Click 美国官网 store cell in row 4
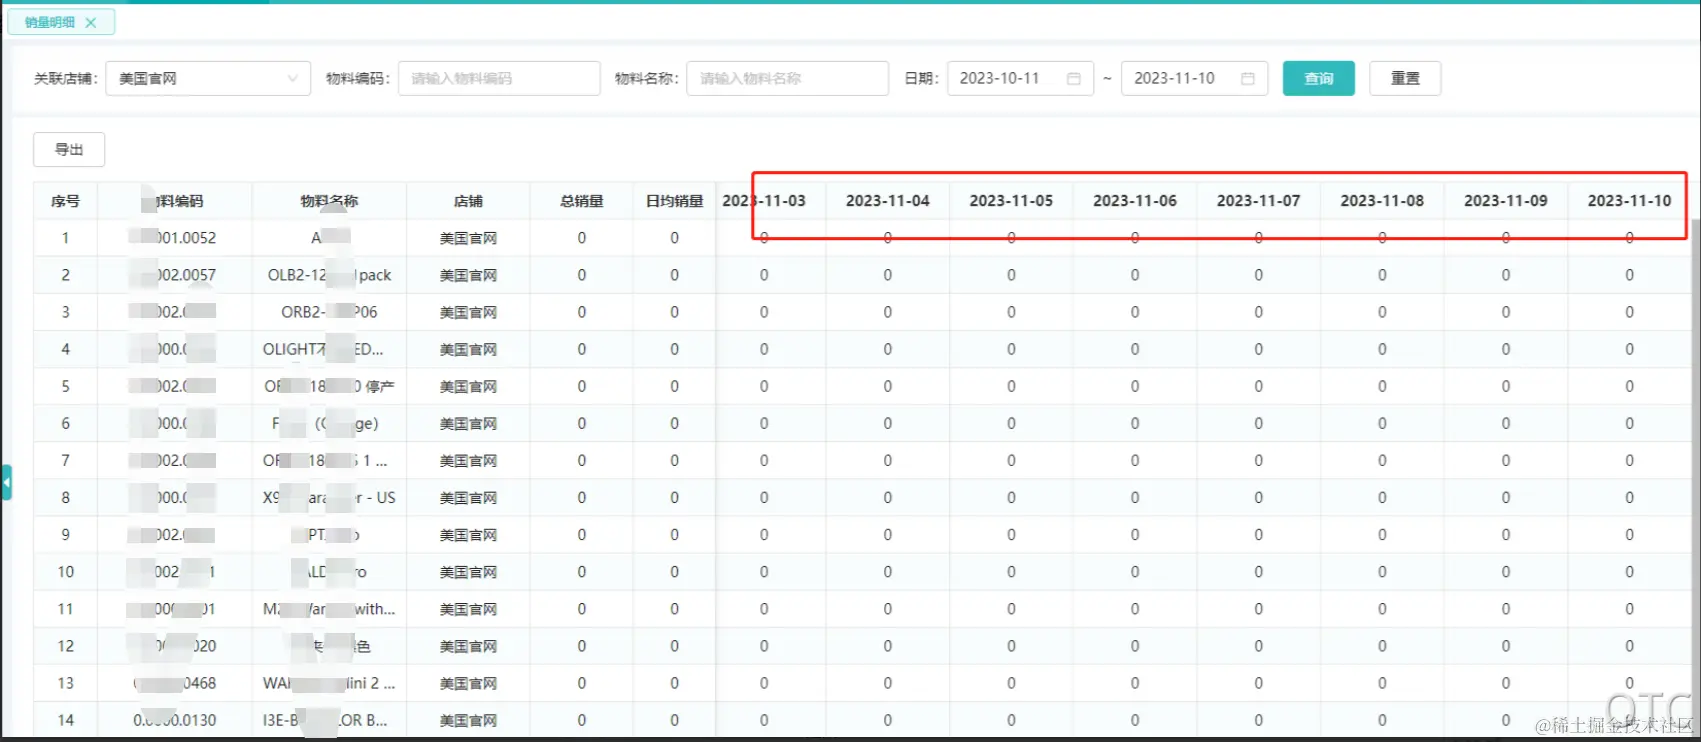This screenshot has width=1701, height=742. pyautogui.click(x=468, y=349)
